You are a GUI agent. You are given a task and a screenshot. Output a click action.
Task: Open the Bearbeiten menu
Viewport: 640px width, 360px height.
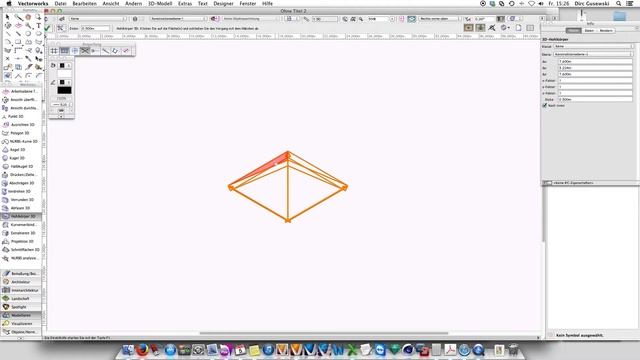click(x=84, y=3)
